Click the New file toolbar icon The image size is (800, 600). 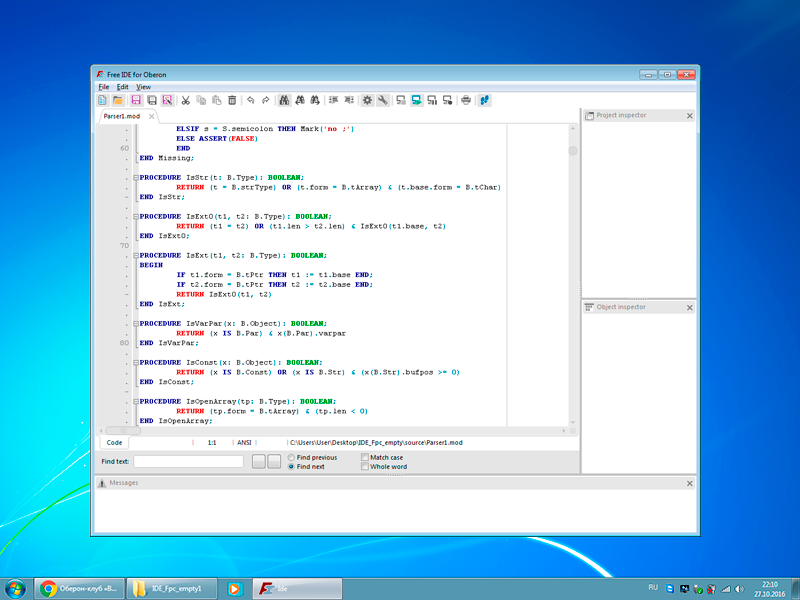pos(103,100)
